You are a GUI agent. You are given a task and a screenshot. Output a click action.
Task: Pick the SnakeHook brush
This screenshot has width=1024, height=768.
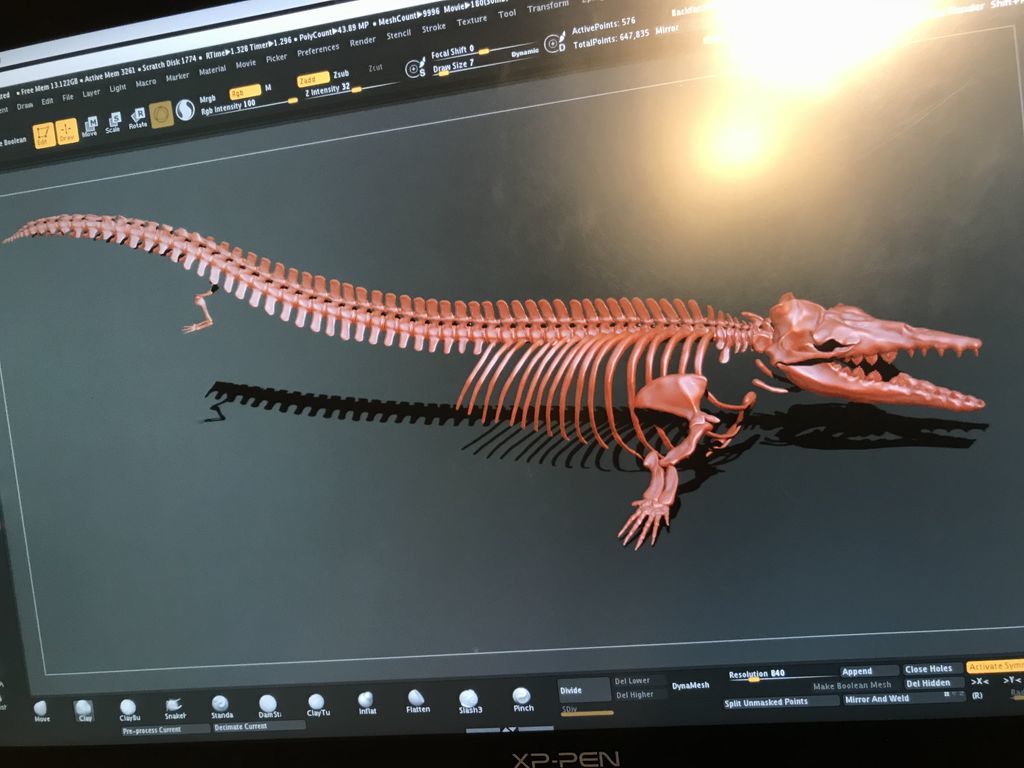pos(174,709)
